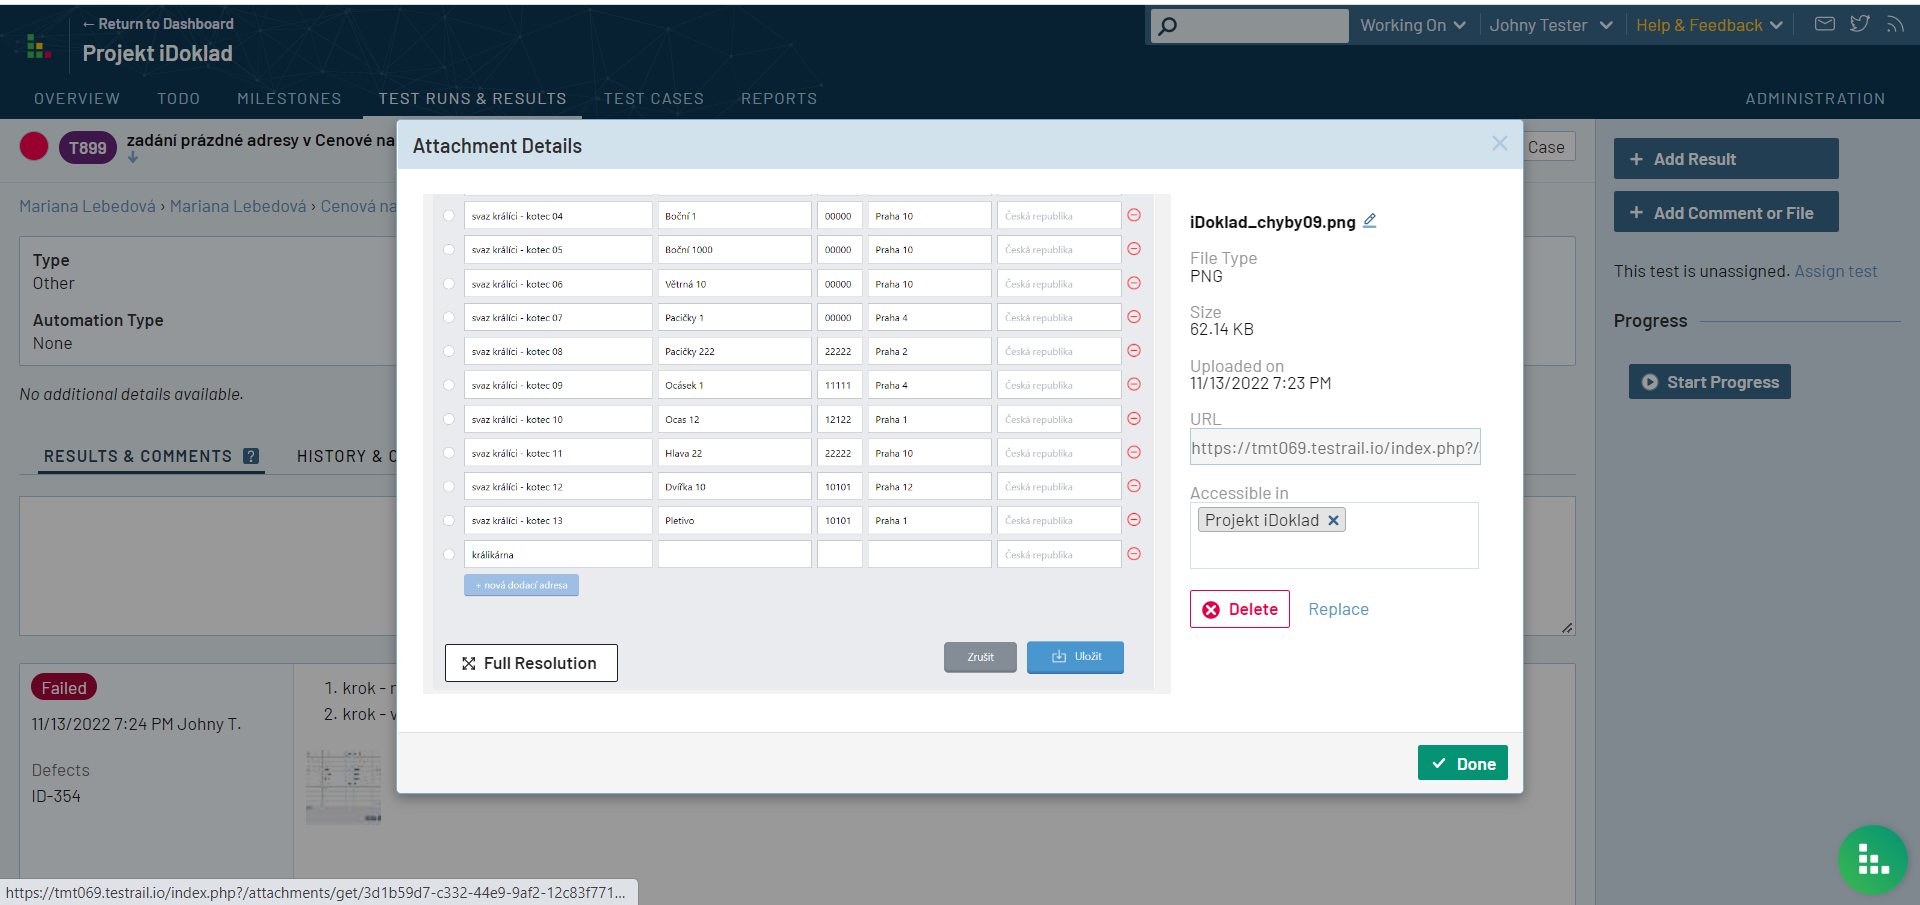
Task: Select radio button for kotec 09
Action: tap(448, 386)
